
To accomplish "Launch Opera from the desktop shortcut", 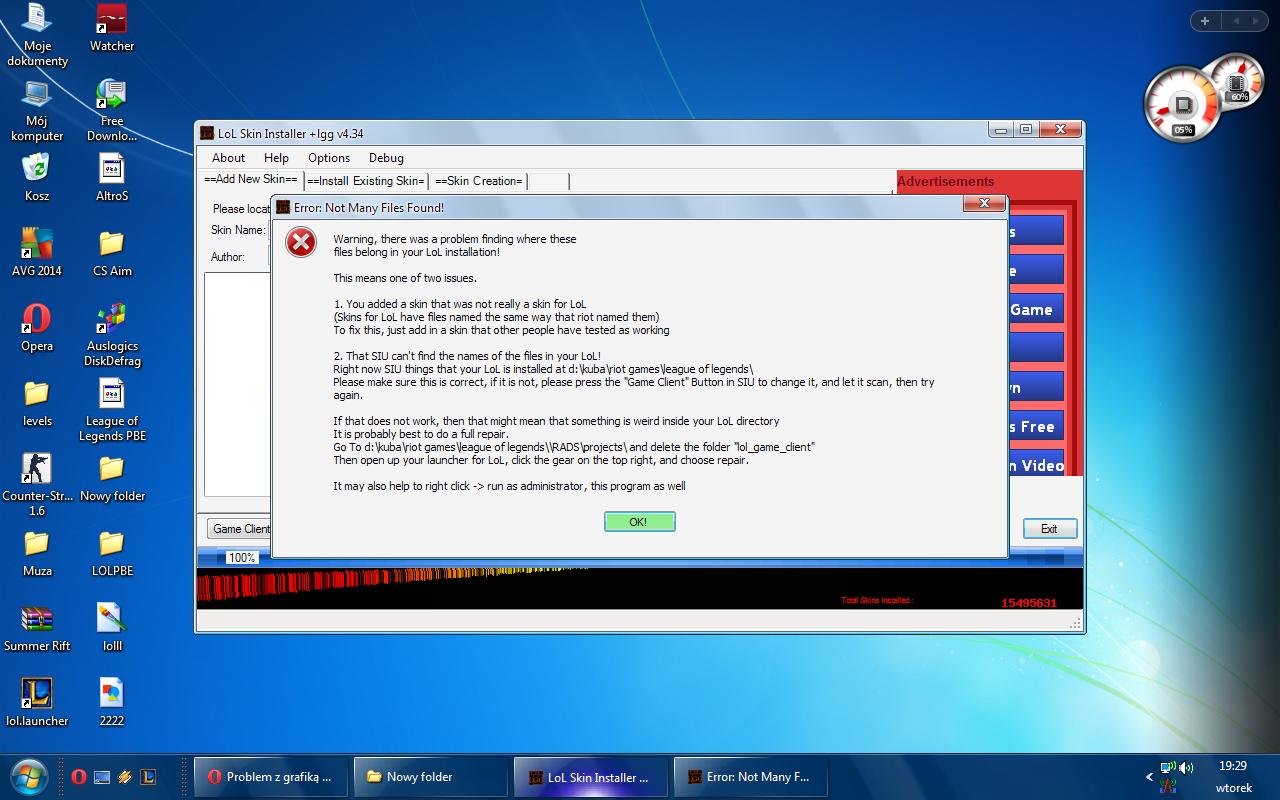I will tap(37, 328).
